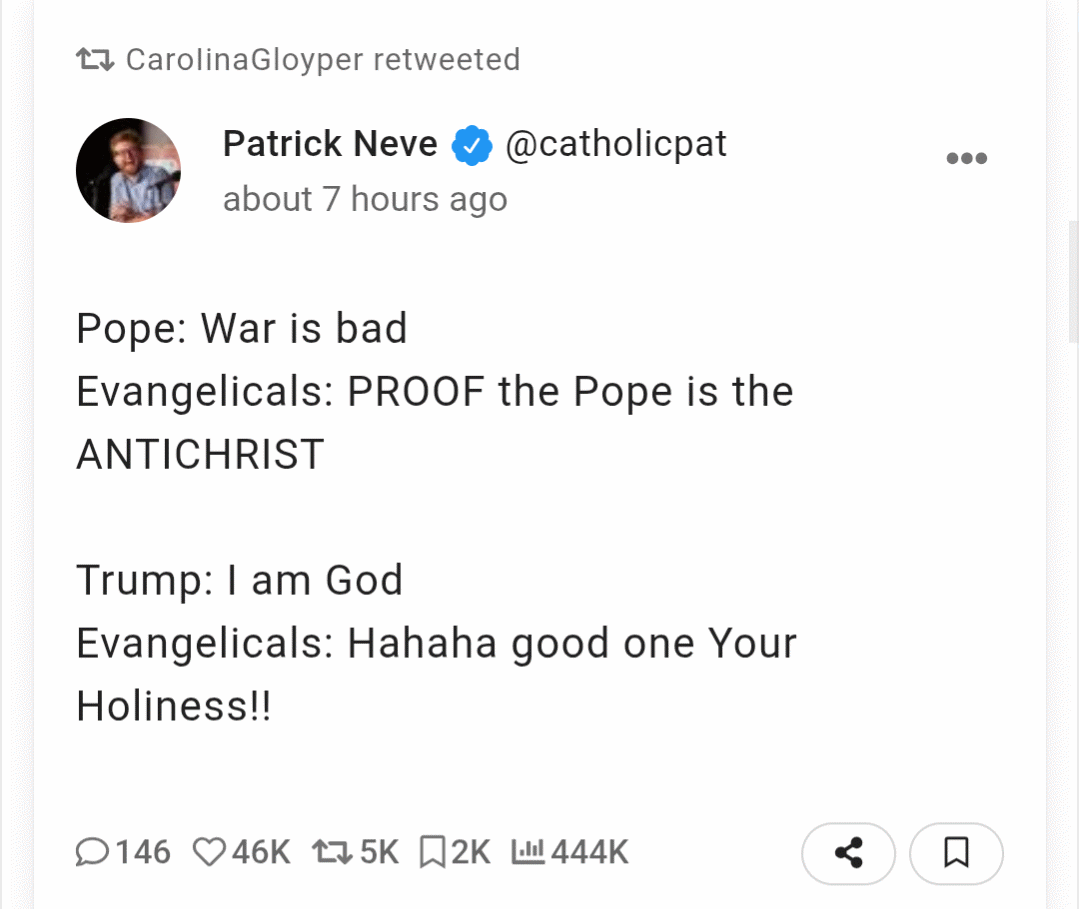The height and width of the screenshot is (909, 1079).
Task: Open the Patrick Neve display name
Action: point(330,144)
